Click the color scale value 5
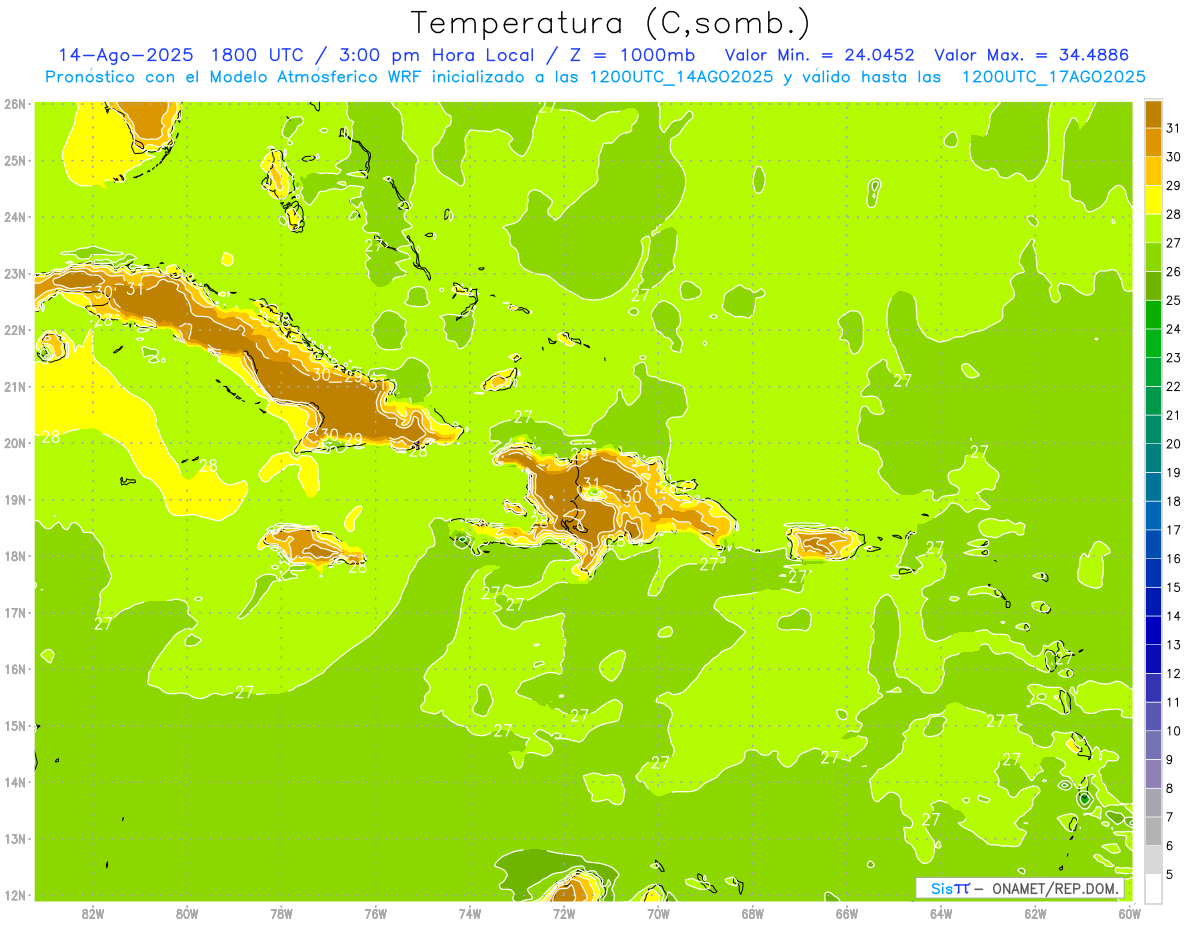This screenshot has width=1200, height=927. point(1170,875)
